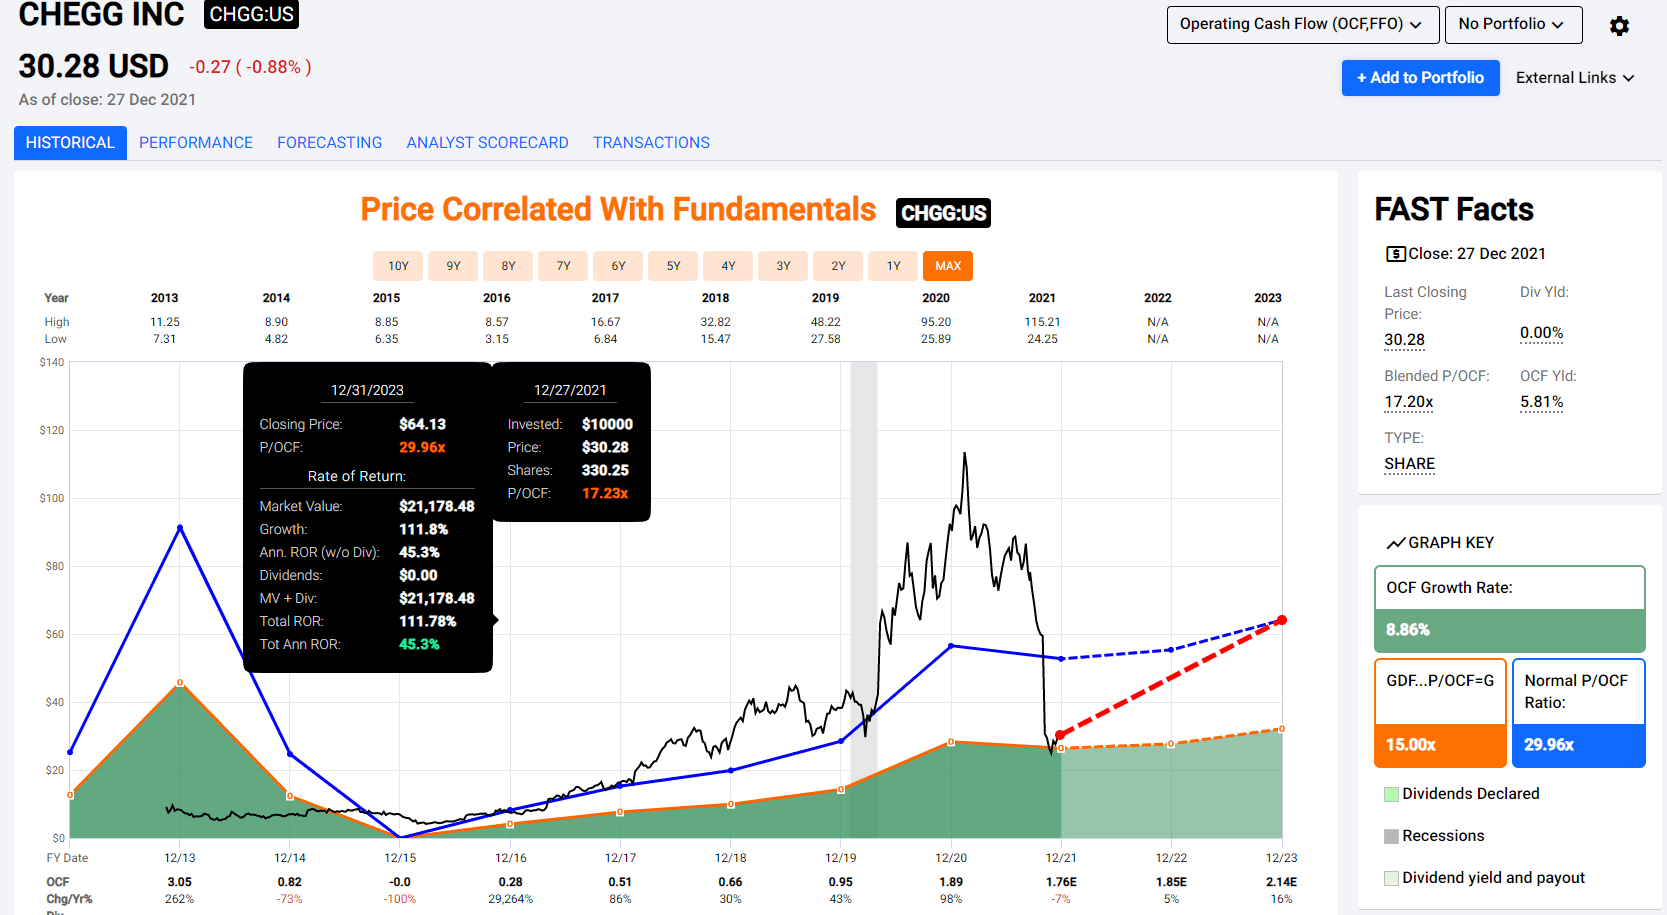Screen dimensions: 1667x915
Task: Open the ANALYST SCORECARD tab
Action: [x=487, y=143]
